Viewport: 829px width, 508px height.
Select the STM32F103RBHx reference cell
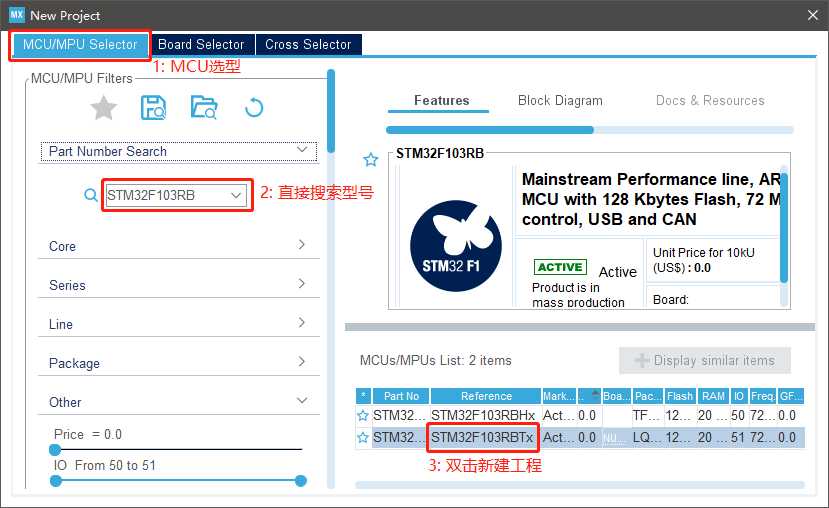coord(483,415)
